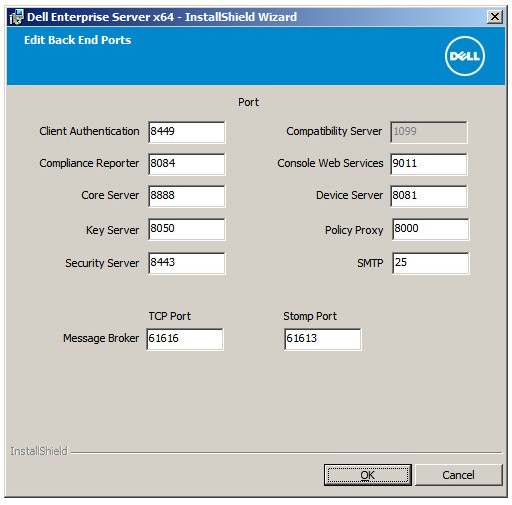Confirm port changes with OK button
512x505 pixels.
(x=368, y=475)
